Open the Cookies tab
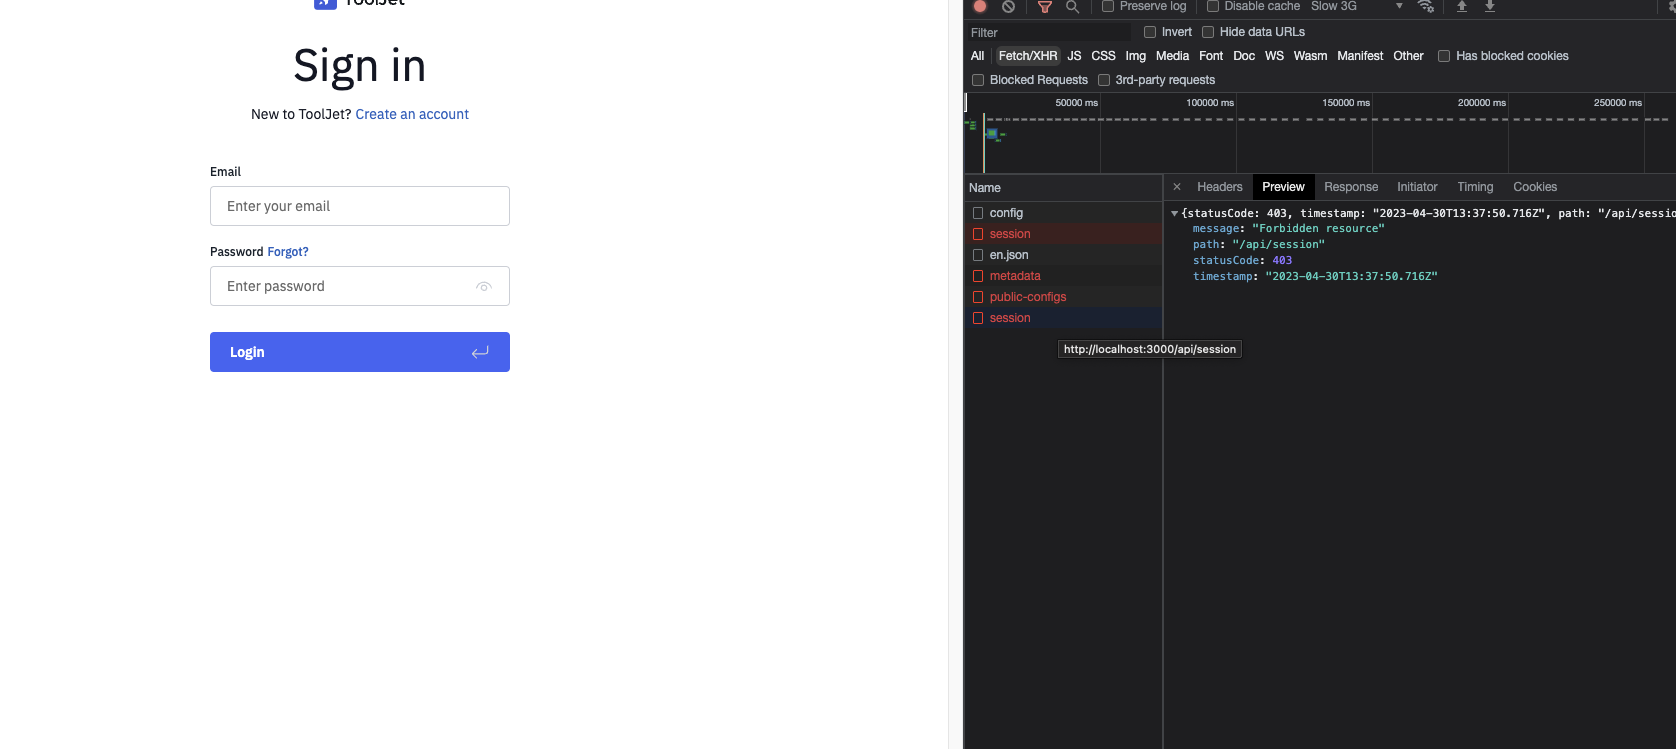The height and width of the screenshot is (749, 1676). pos(1535,187)
